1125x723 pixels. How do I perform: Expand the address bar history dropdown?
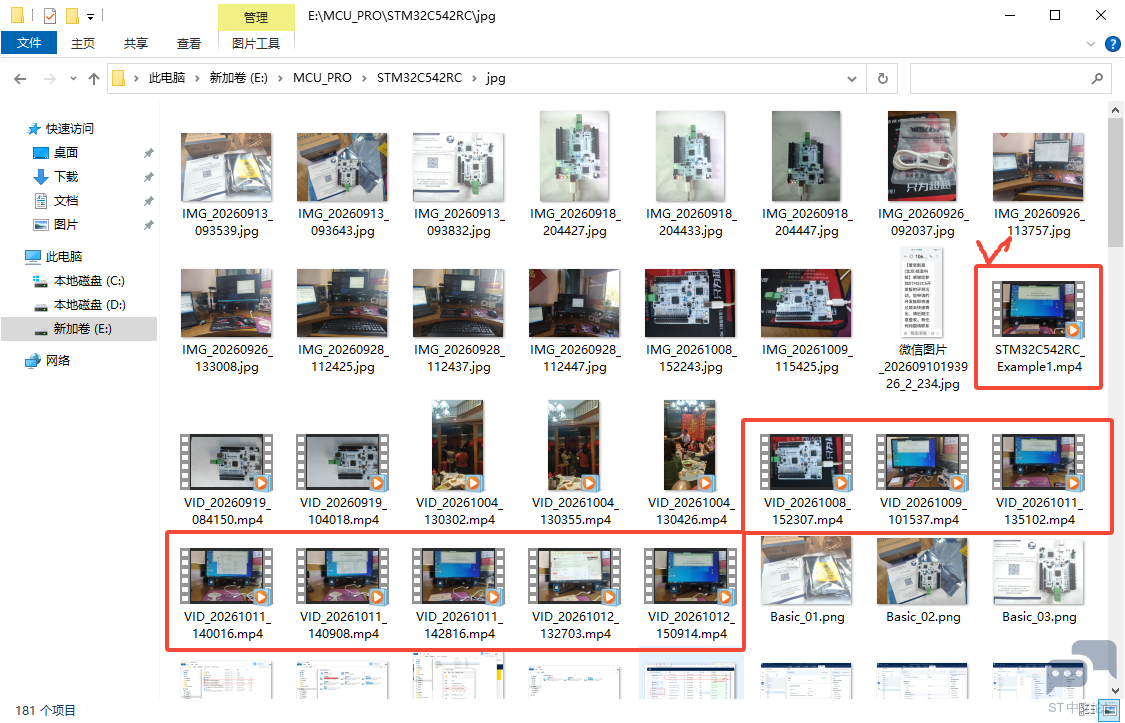(852, 79)
